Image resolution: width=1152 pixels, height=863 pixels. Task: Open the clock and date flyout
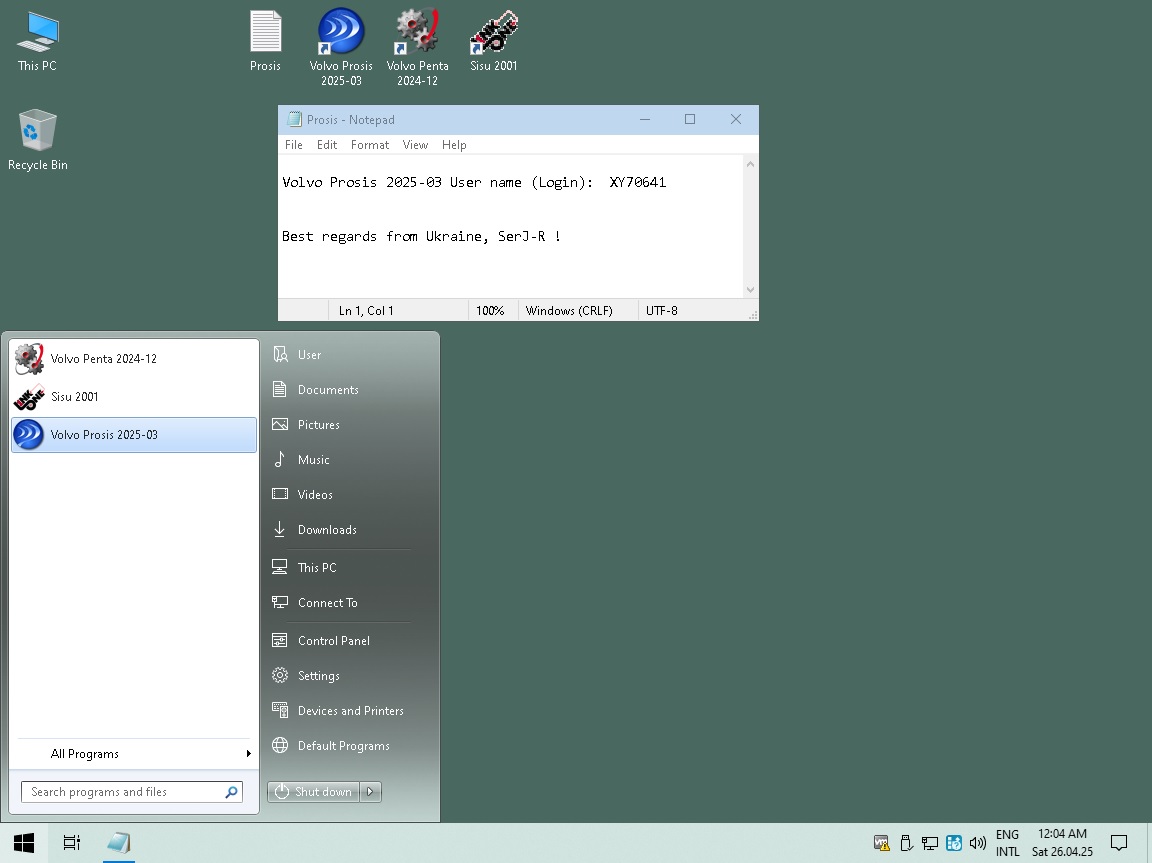[1062, 843]
